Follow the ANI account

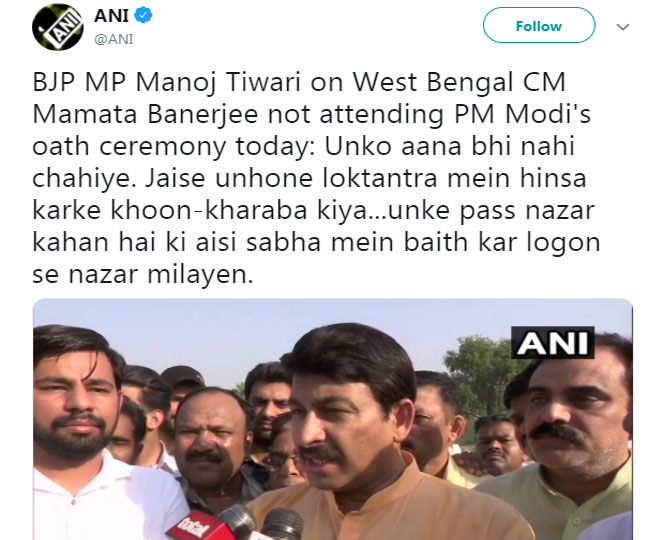pos(539,26)
